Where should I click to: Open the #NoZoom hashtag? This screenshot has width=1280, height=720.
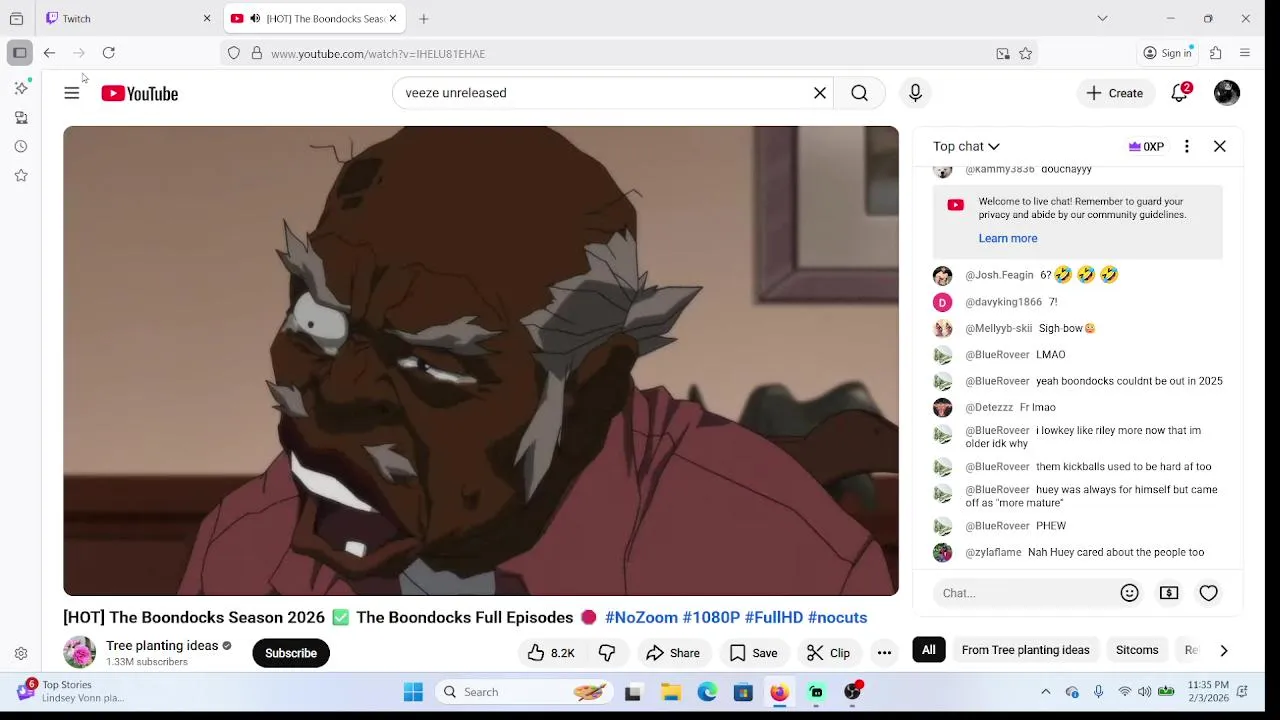642,618
